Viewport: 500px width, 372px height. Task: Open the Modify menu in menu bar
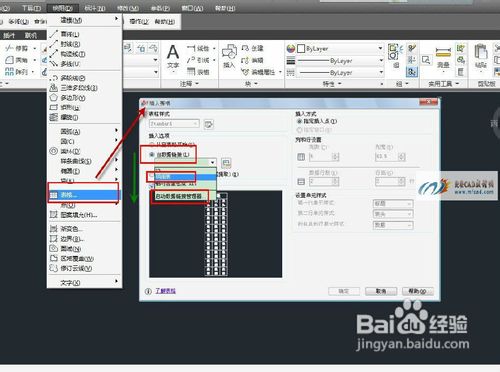(x=128, y=8)
